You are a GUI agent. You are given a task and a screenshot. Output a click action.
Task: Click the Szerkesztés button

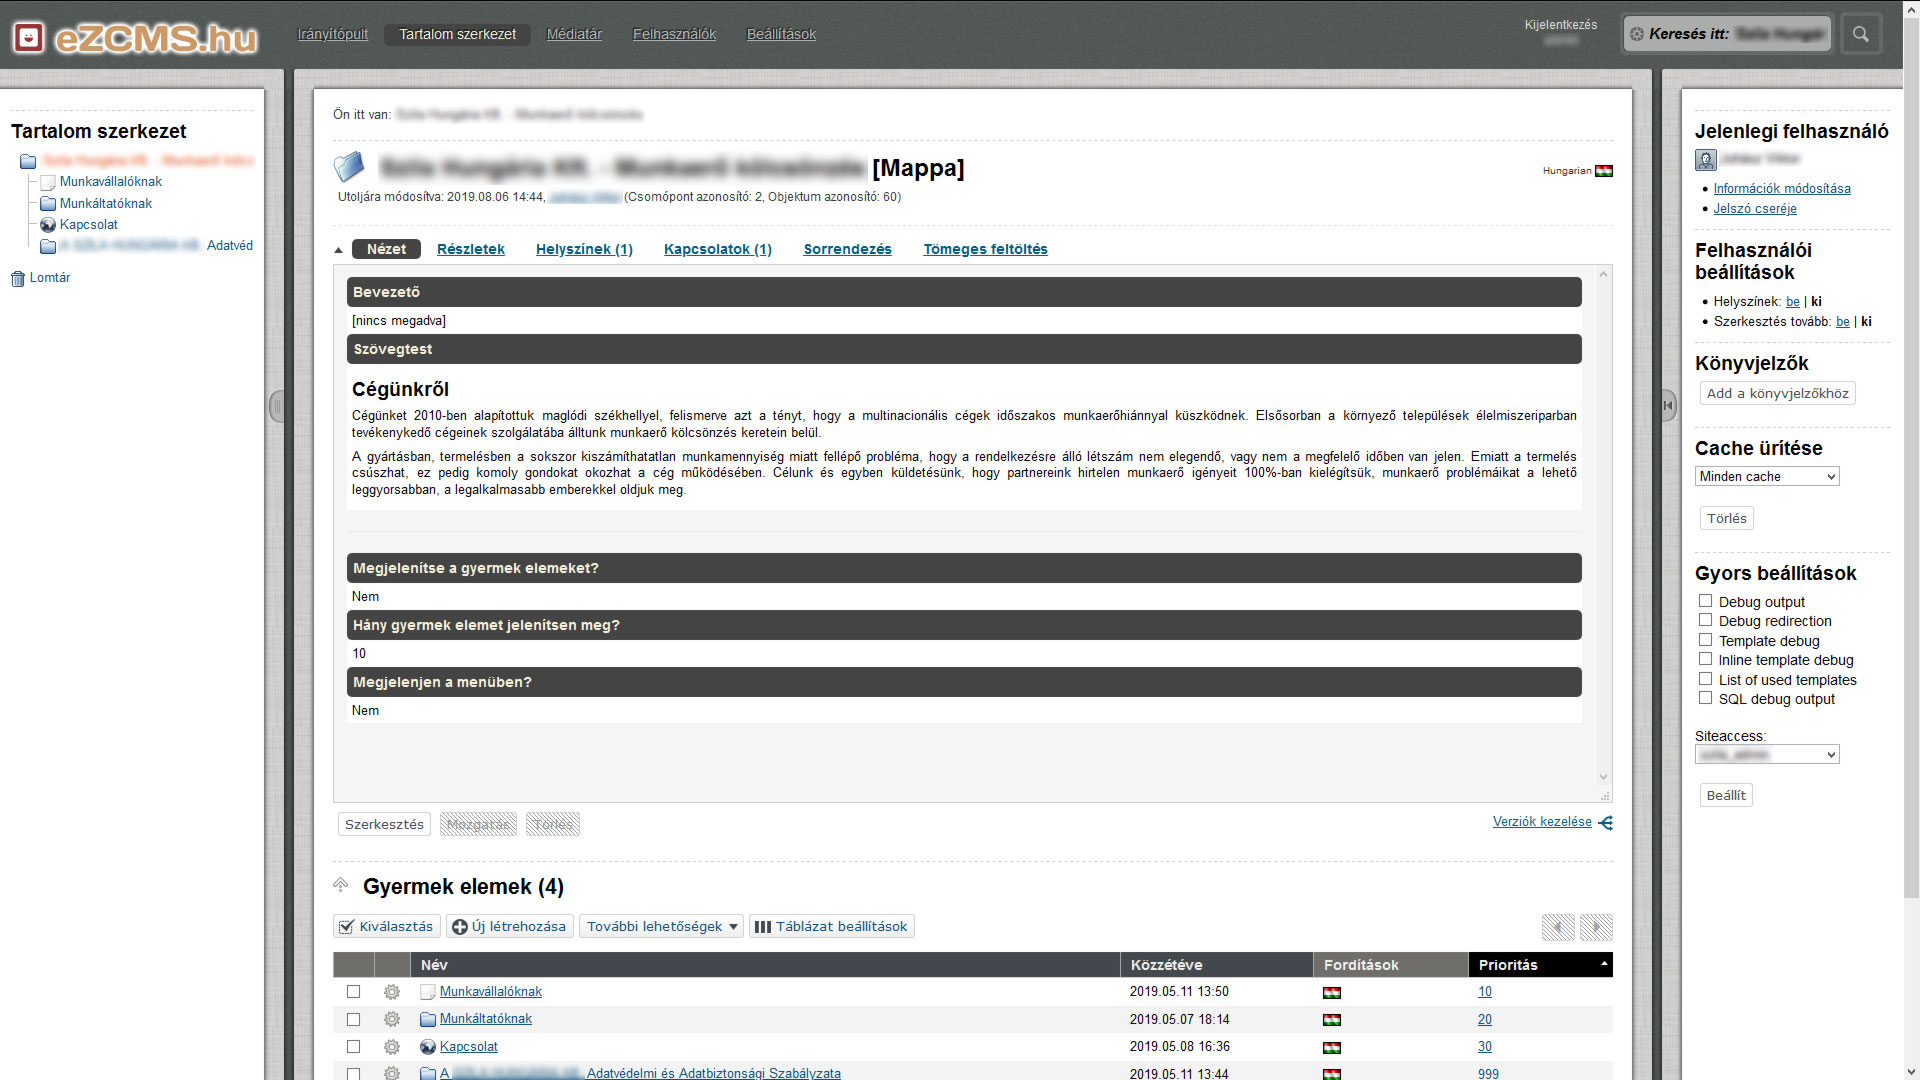(384, 825)
